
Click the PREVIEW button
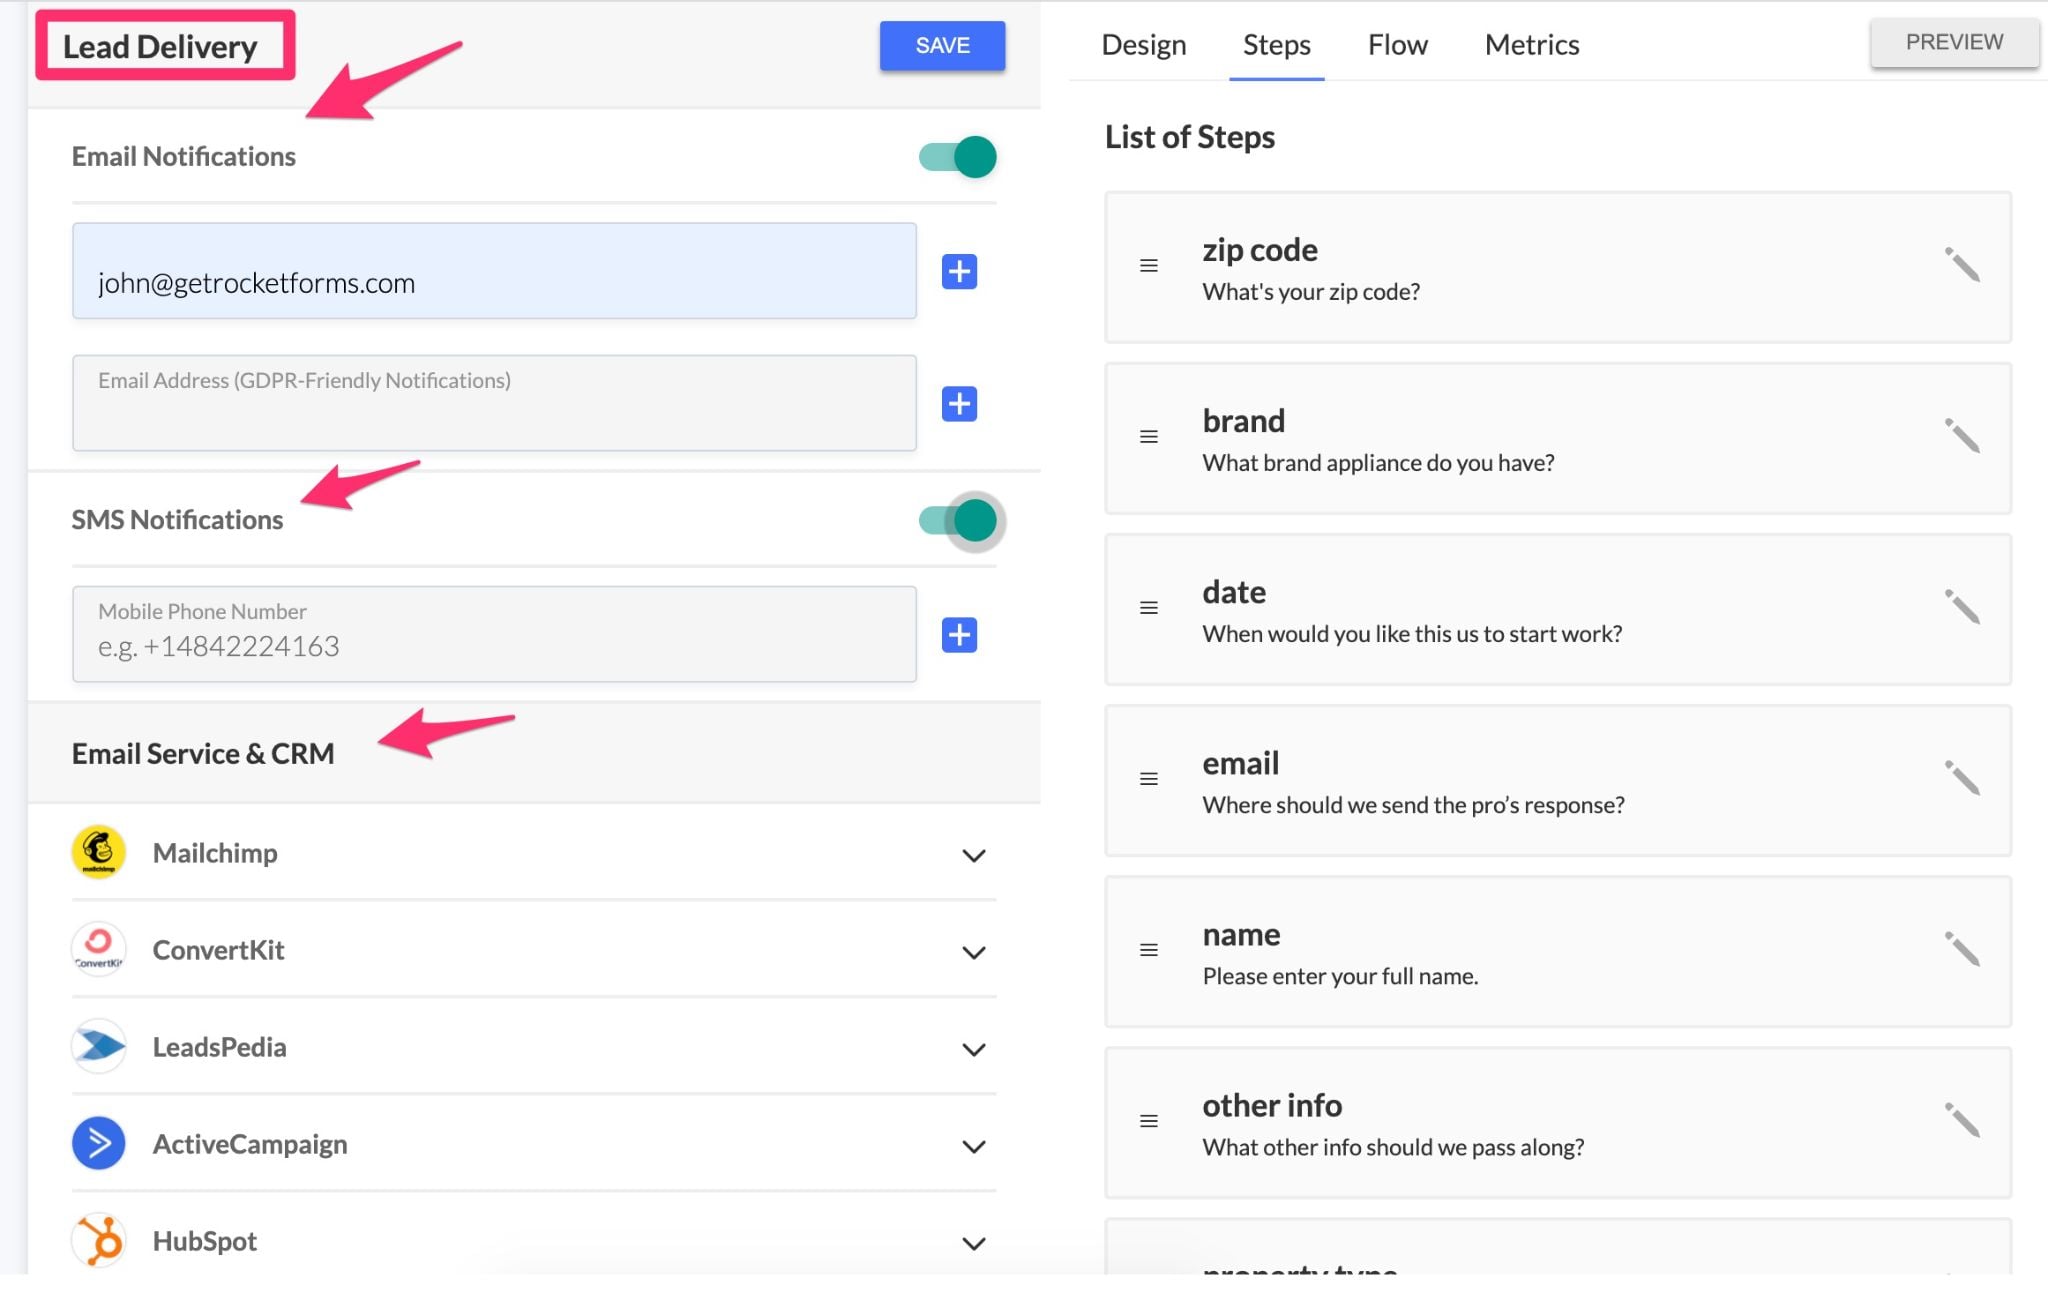[x=1953, y=43]
